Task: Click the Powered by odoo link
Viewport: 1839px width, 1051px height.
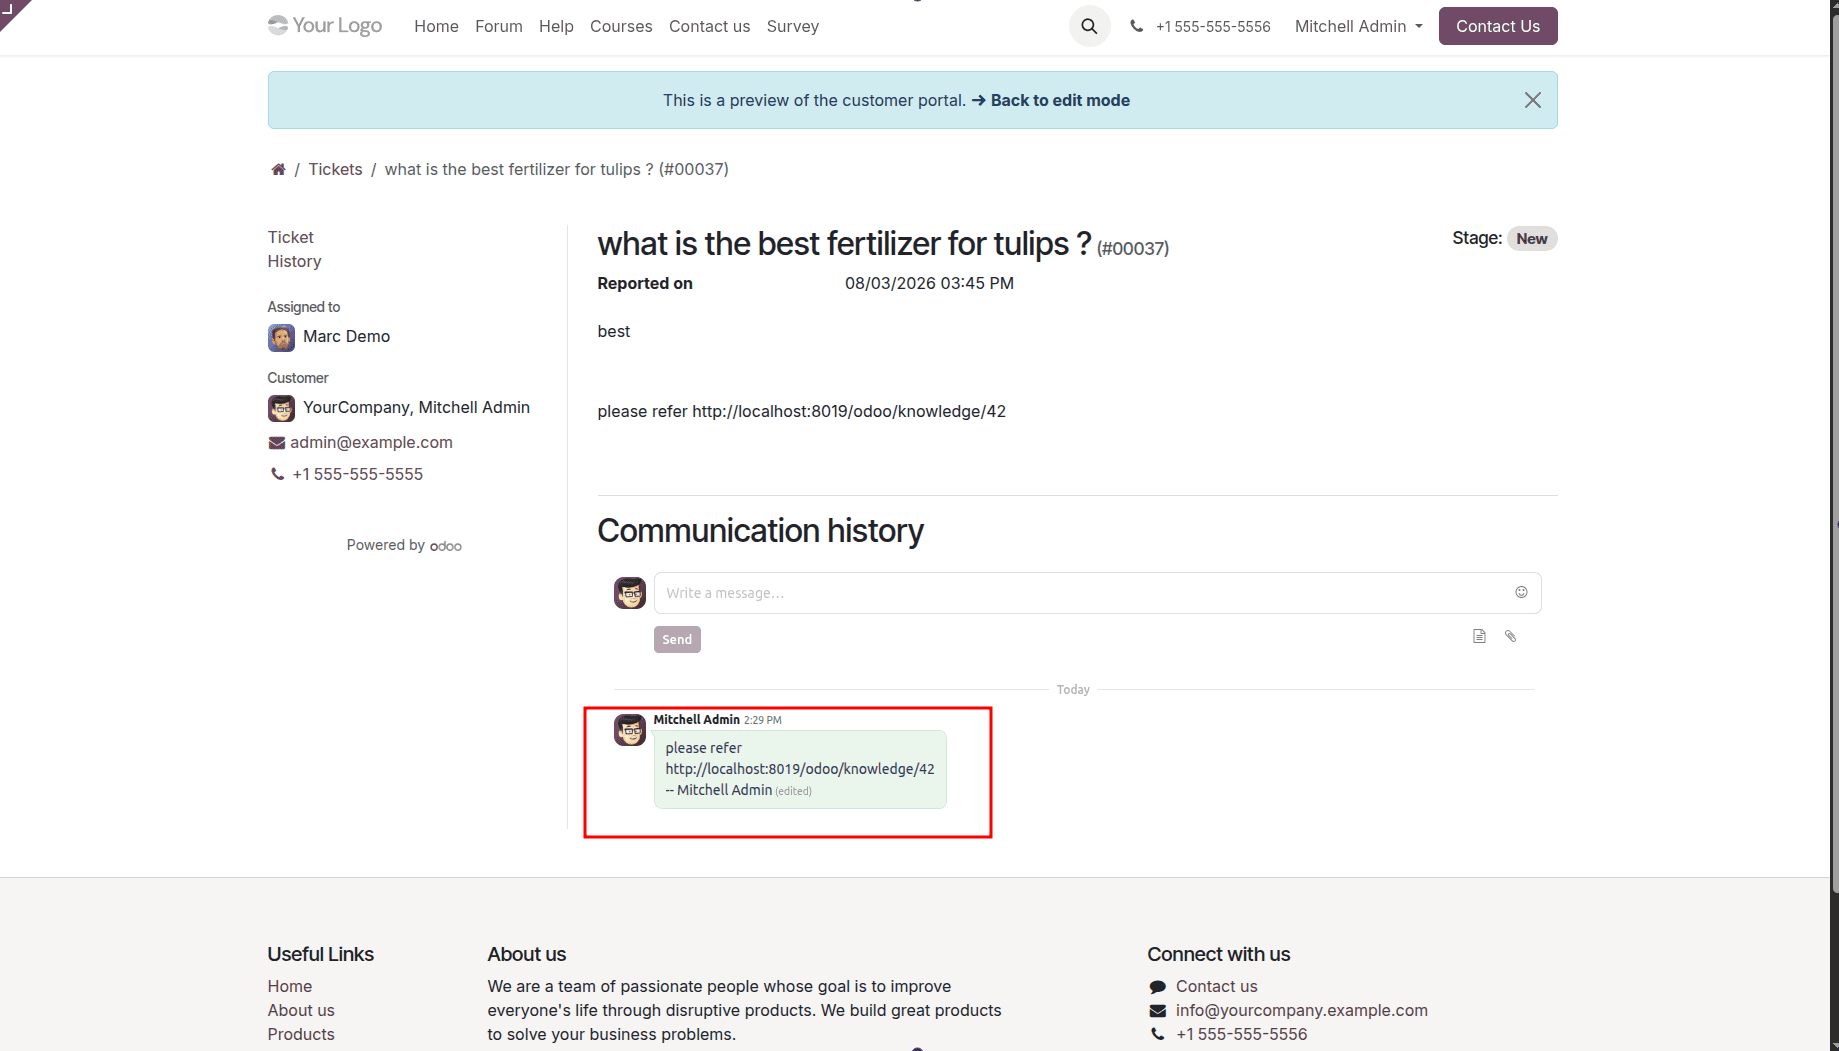Action: click(x=404, y=545)
